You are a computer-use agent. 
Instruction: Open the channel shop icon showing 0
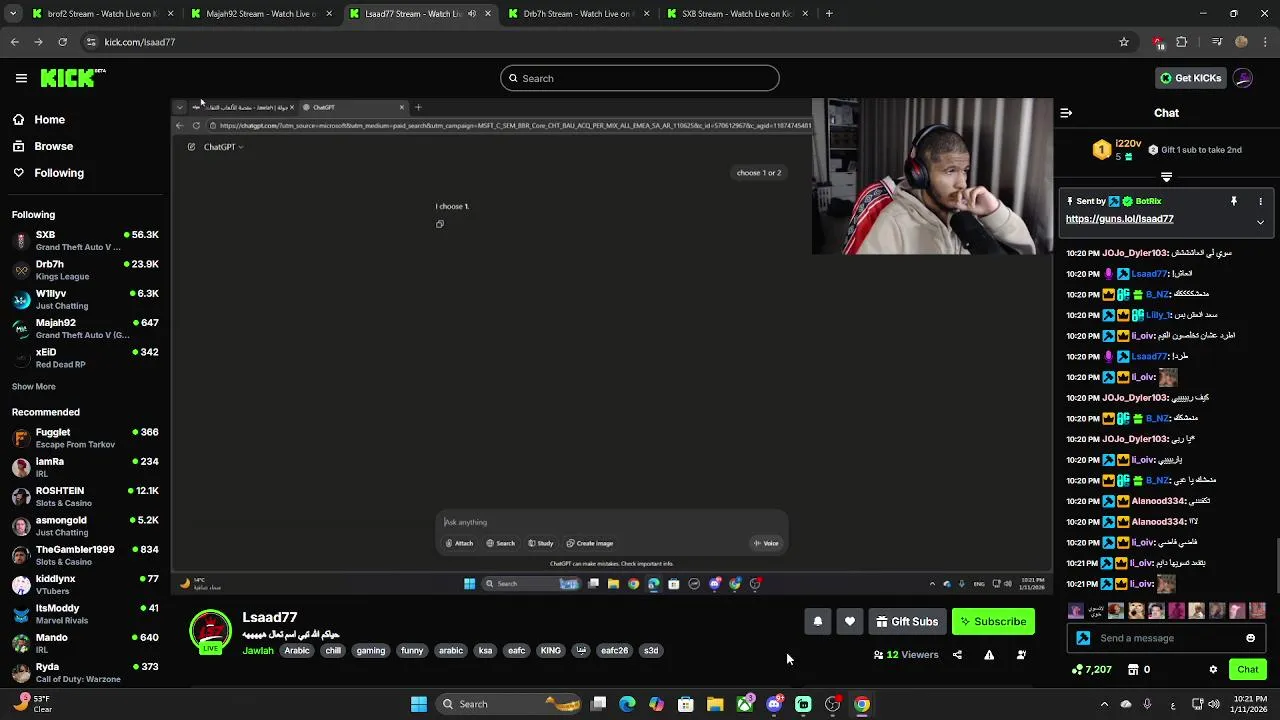(x=1139, y=669)
